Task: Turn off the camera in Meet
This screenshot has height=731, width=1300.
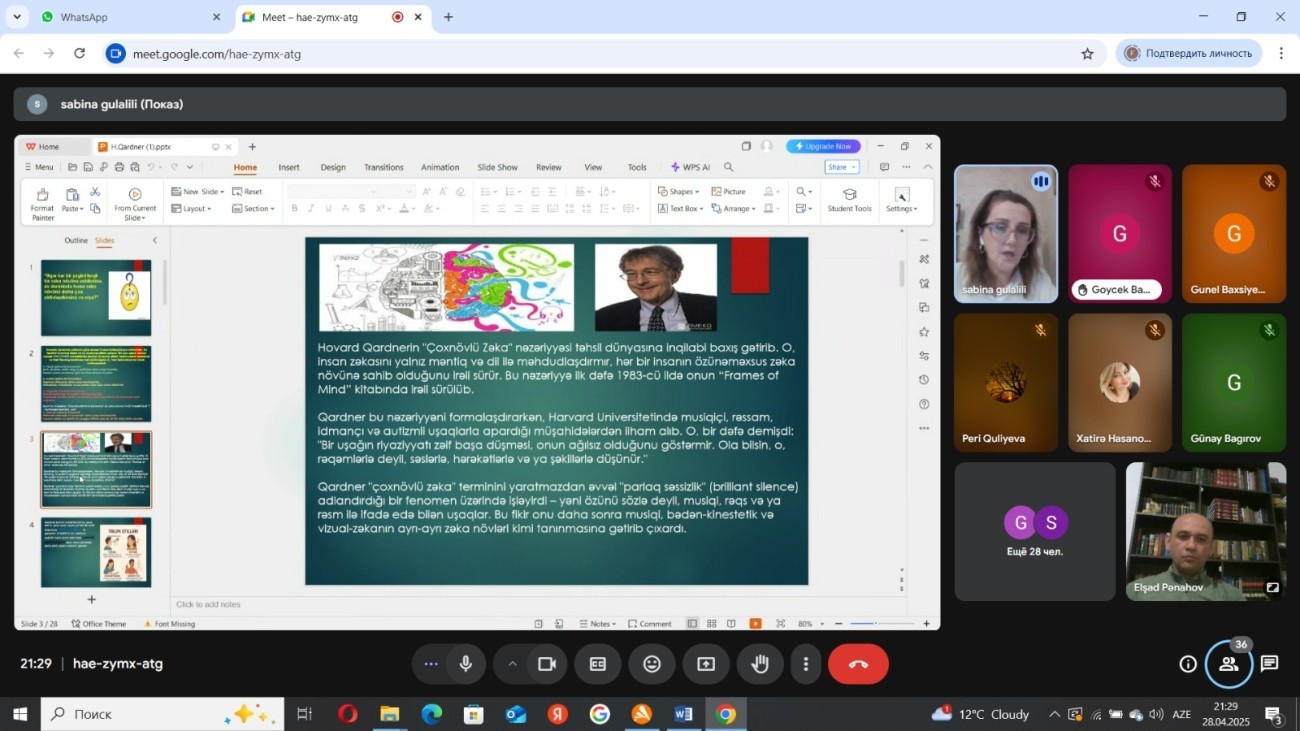Action: [x=547, y=664]
